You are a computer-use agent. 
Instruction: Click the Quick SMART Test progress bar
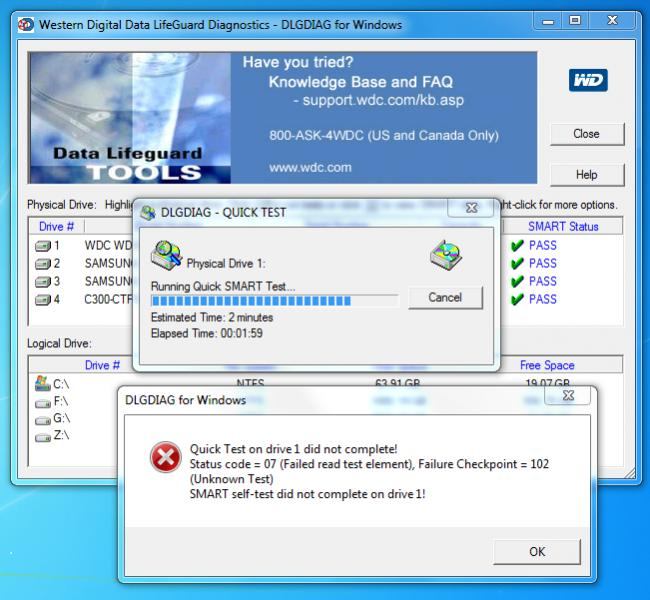[x=274, y=301]
